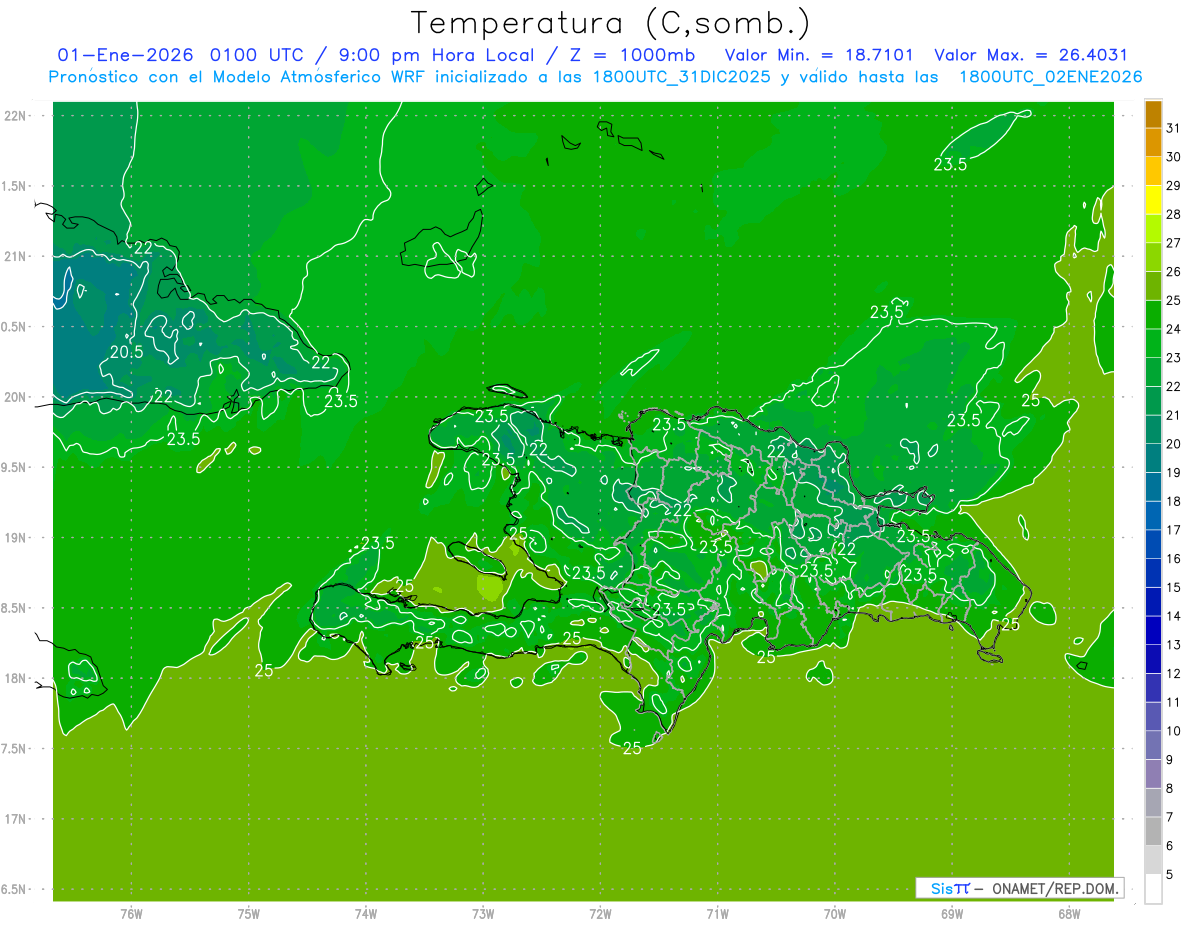Click the legend label 15
Viewport: 1200px width, 927px height.
coord(1174,587)
